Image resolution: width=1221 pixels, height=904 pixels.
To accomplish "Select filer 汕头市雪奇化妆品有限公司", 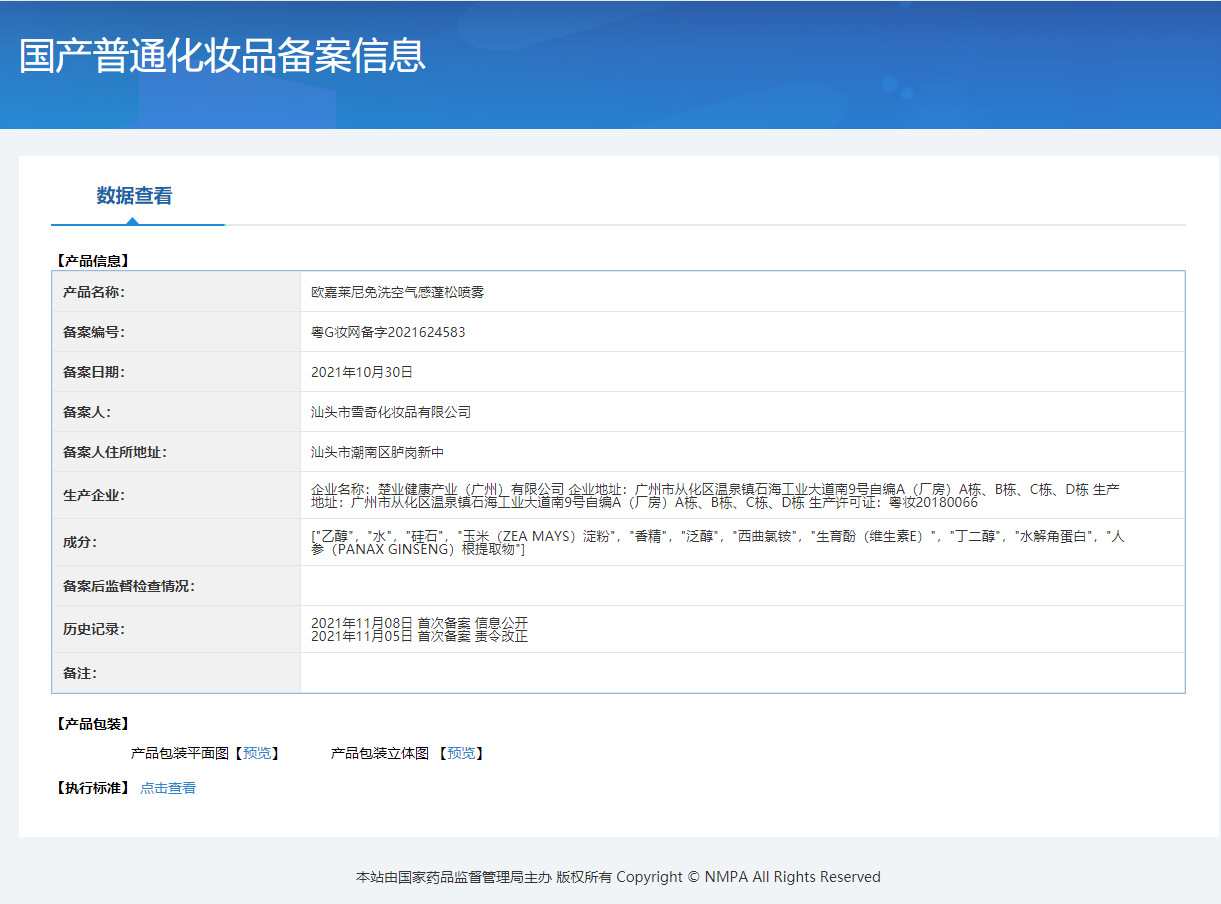I will pyautogui.click(x=391, y=412).
